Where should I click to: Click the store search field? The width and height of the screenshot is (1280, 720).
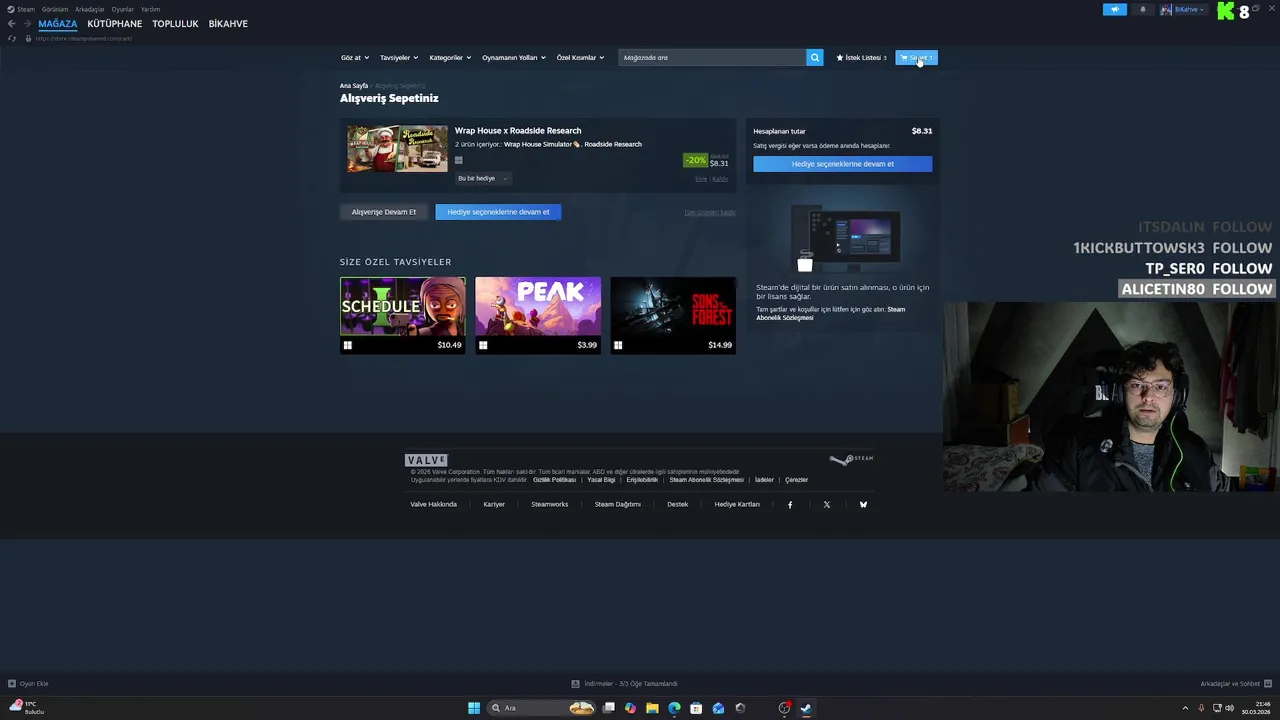click(712, 58)
